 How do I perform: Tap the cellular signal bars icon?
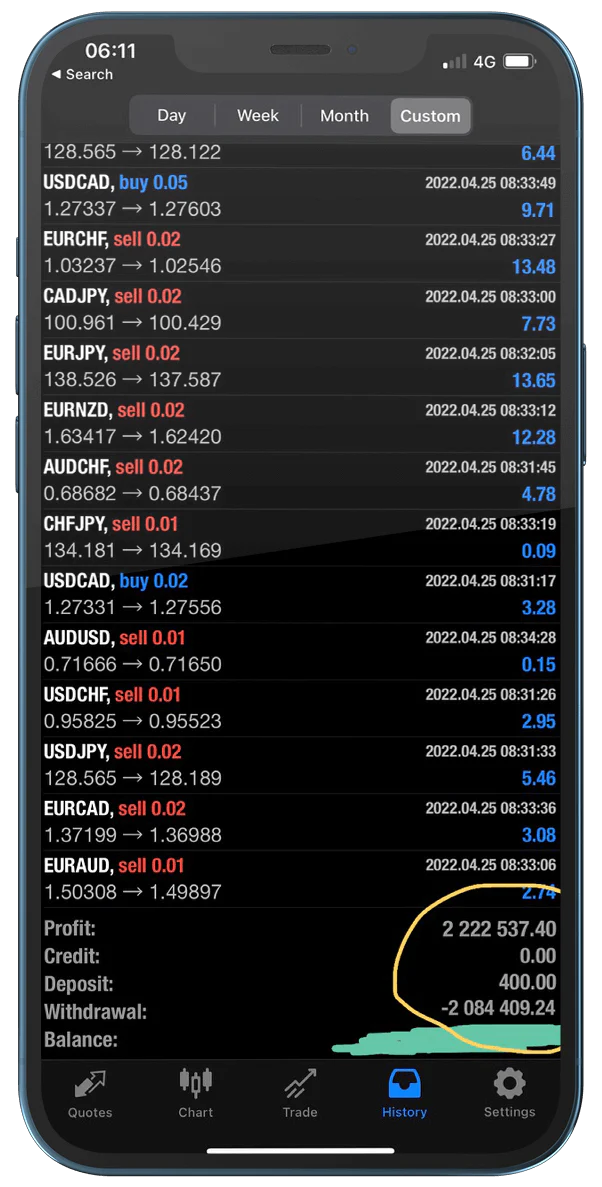pyautogui.click(x=455, y=62)
